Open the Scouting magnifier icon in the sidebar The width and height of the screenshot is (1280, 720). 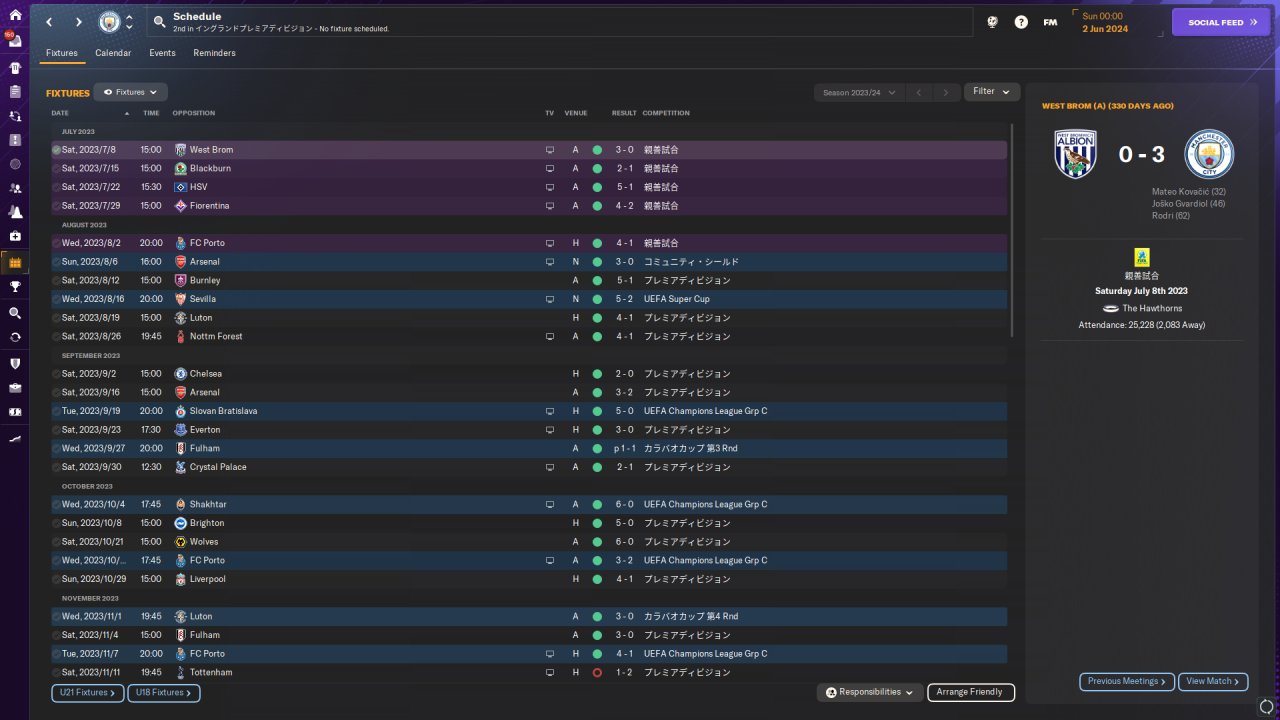click(x=14, y=313)
